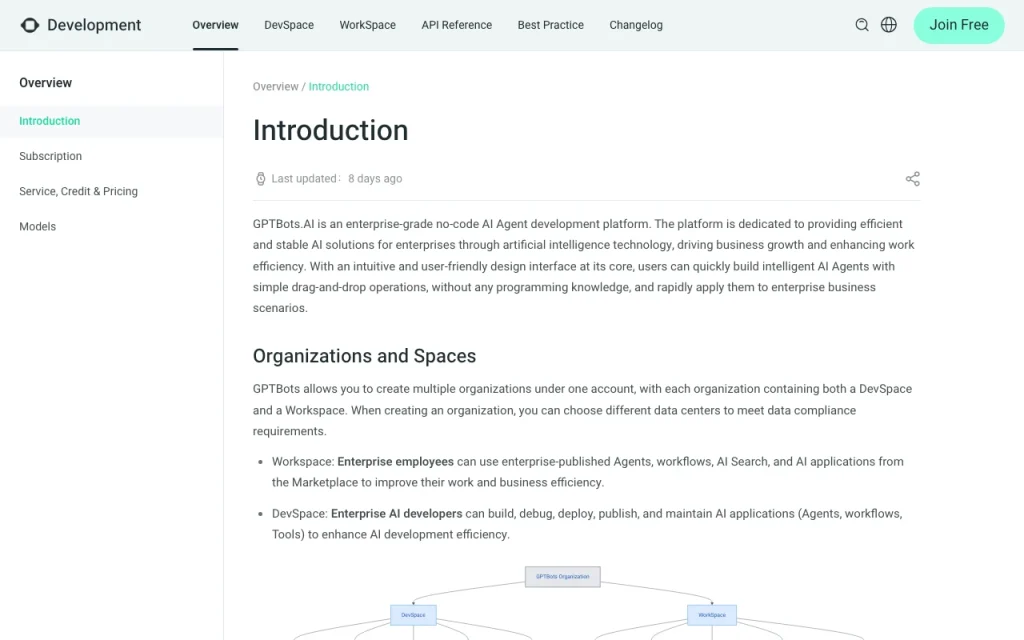Click the Join Free button
This screenshot has width=1024, height=640.
click(x=959, y=25)
